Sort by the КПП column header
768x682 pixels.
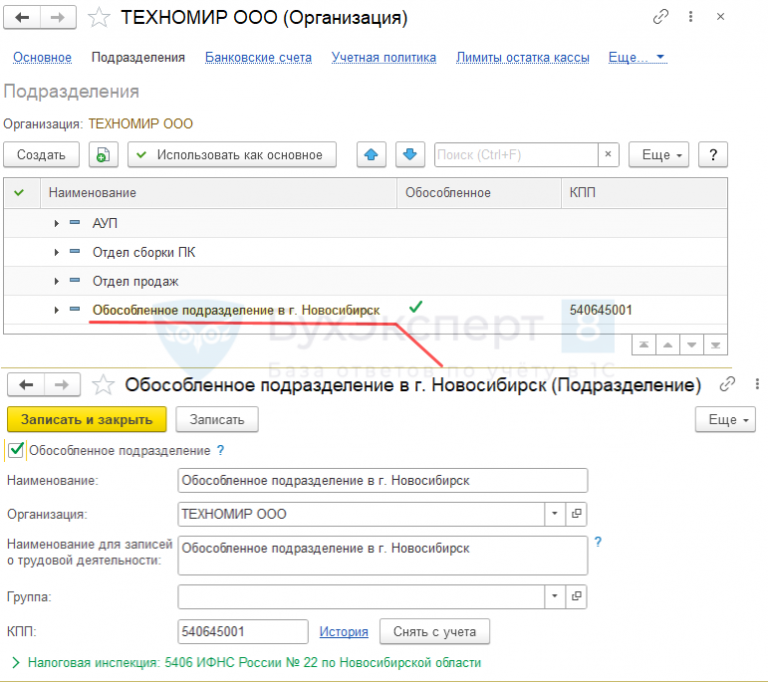coord(644,193)
